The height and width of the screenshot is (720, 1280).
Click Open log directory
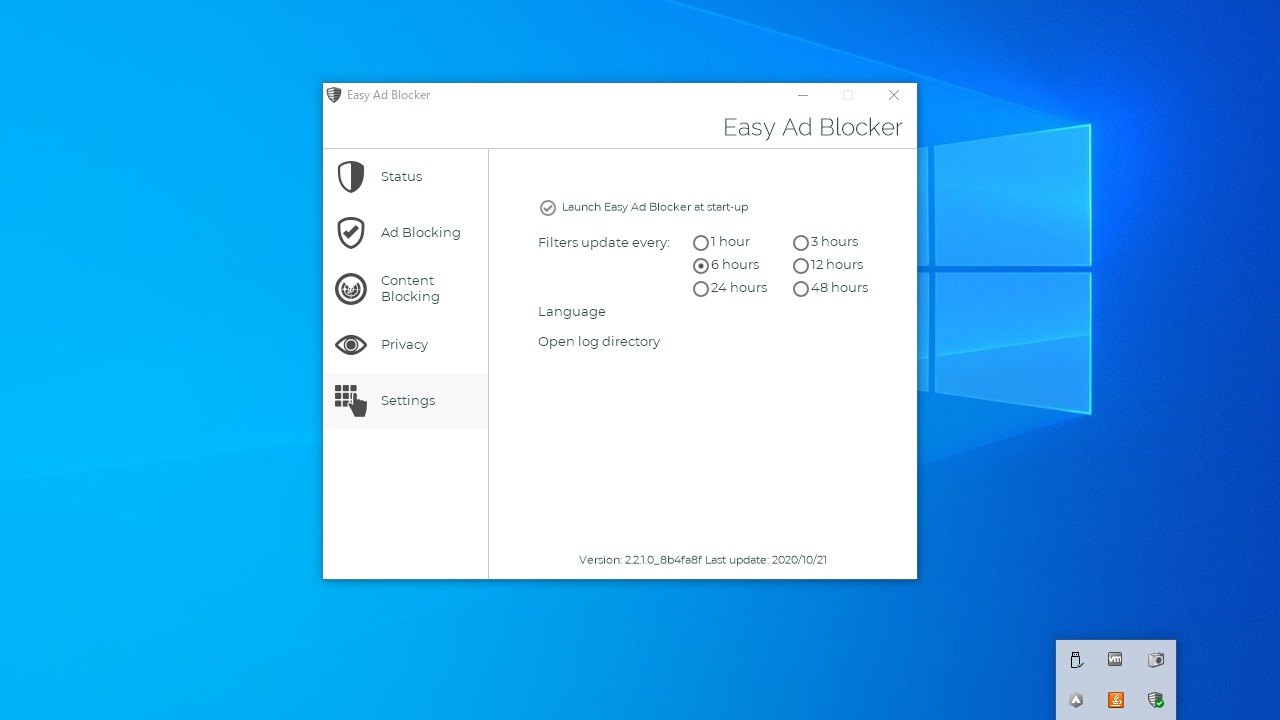coord(599,342)
